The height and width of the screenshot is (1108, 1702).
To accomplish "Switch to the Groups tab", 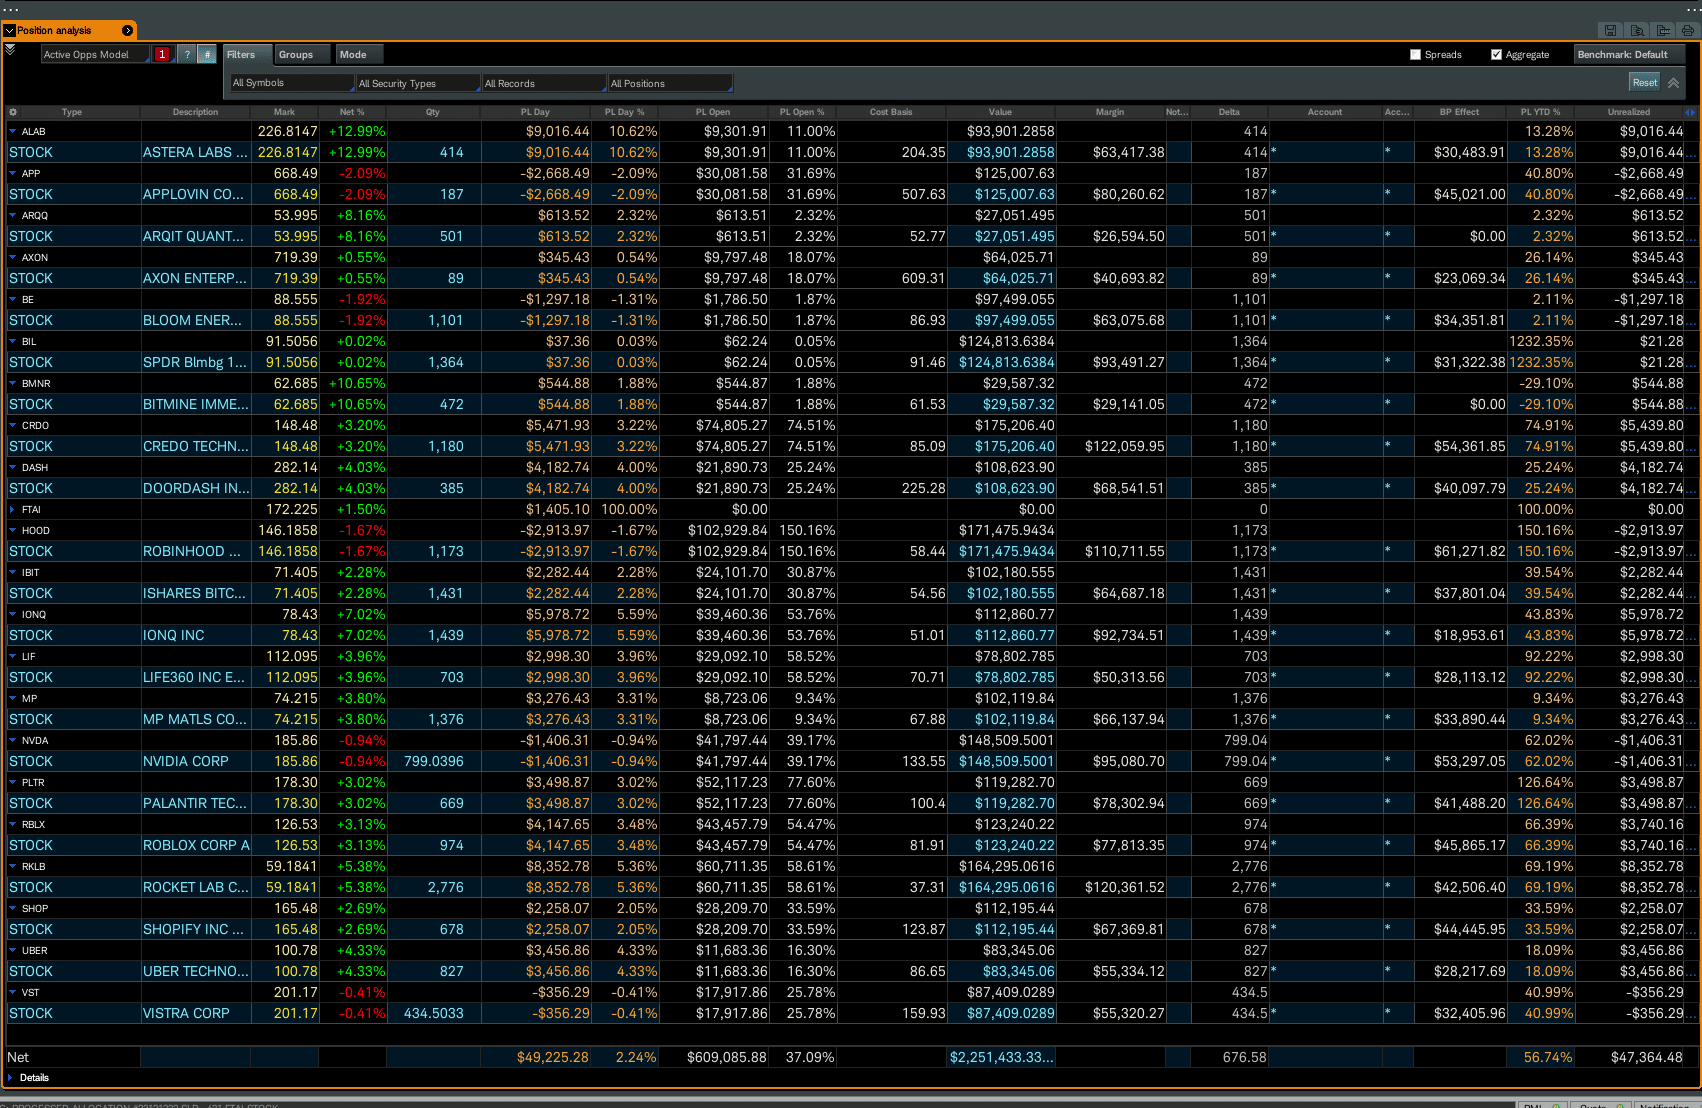I will pyautogui.click(x=296, y=55).
